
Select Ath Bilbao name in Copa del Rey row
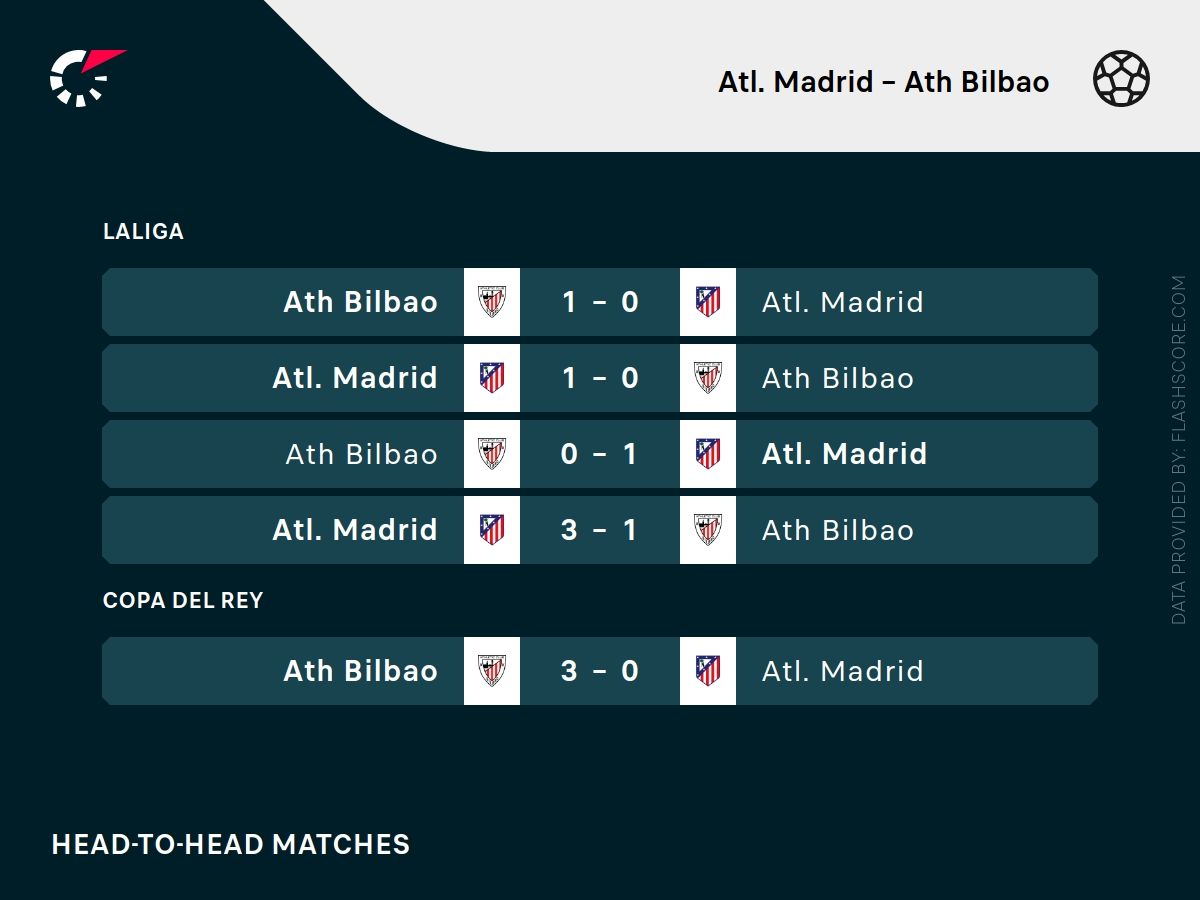(360, 671)
